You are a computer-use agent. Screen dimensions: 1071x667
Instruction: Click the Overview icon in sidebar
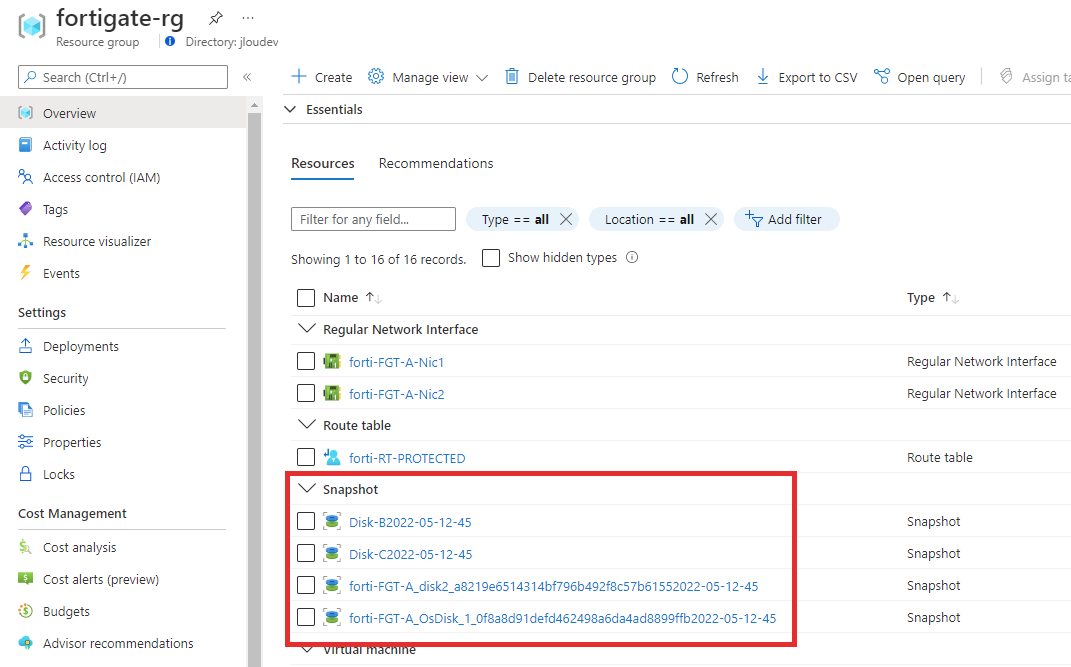[x=26, y=113]
